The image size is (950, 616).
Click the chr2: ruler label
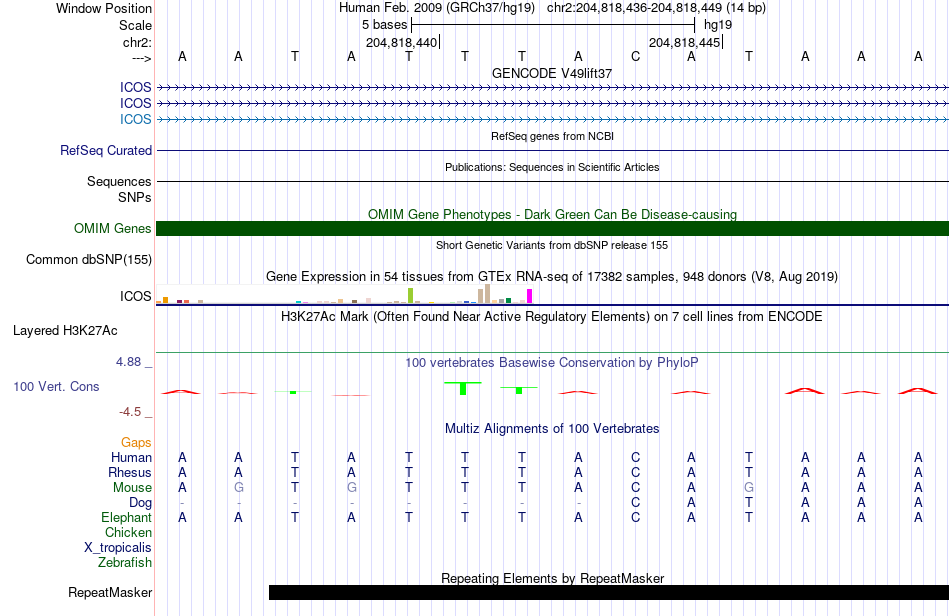[137, 42]
